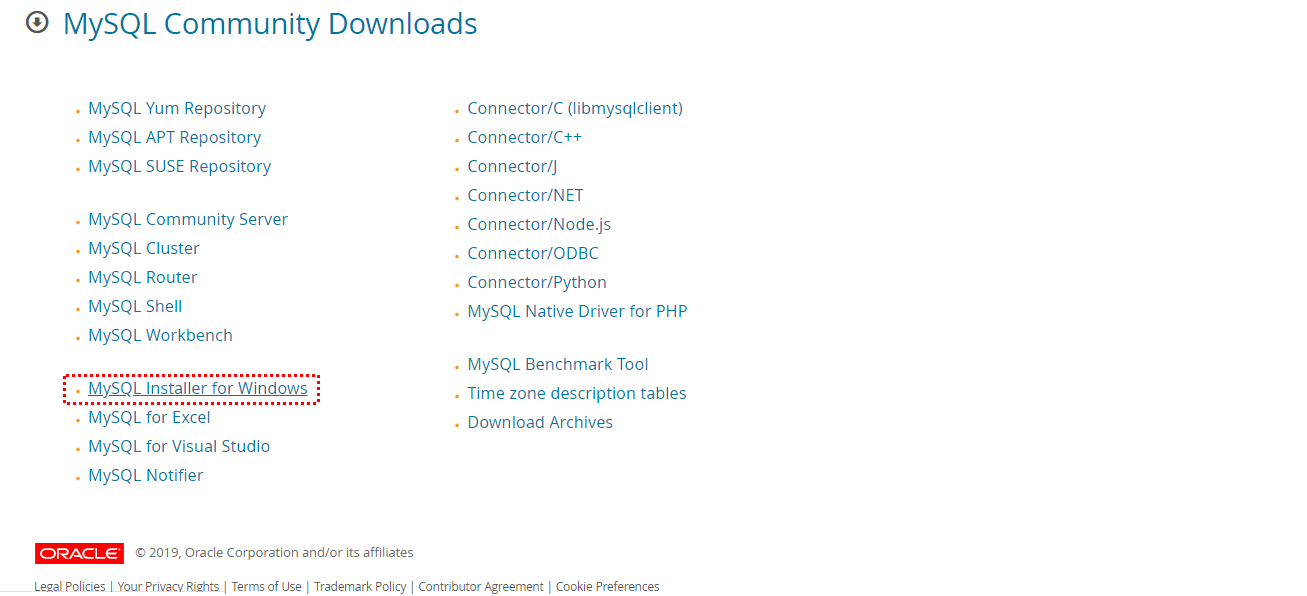
Task: Open the Connector/ODBC link
Action: (533, 253)
